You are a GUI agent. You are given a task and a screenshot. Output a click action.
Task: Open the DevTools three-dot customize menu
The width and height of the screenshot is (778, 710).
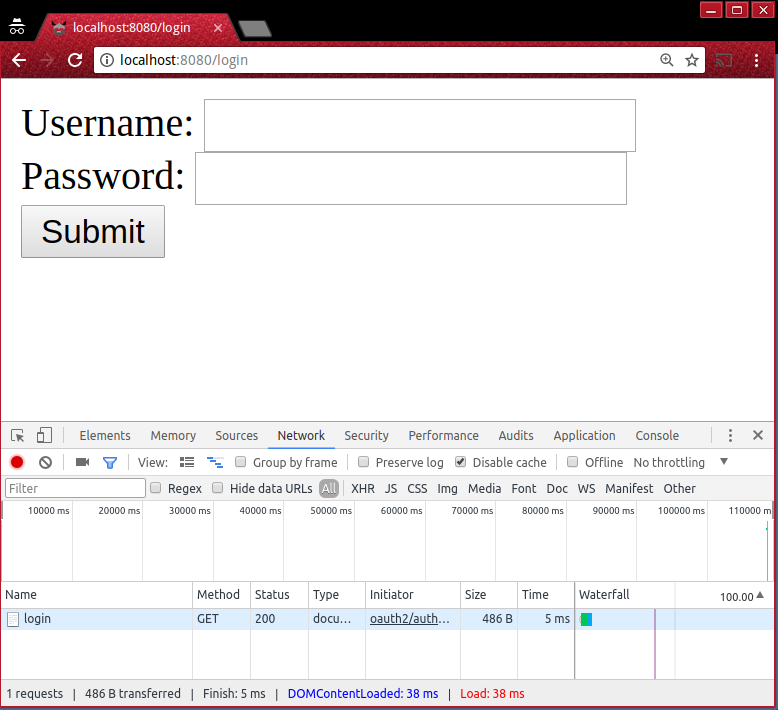(730, 436)
